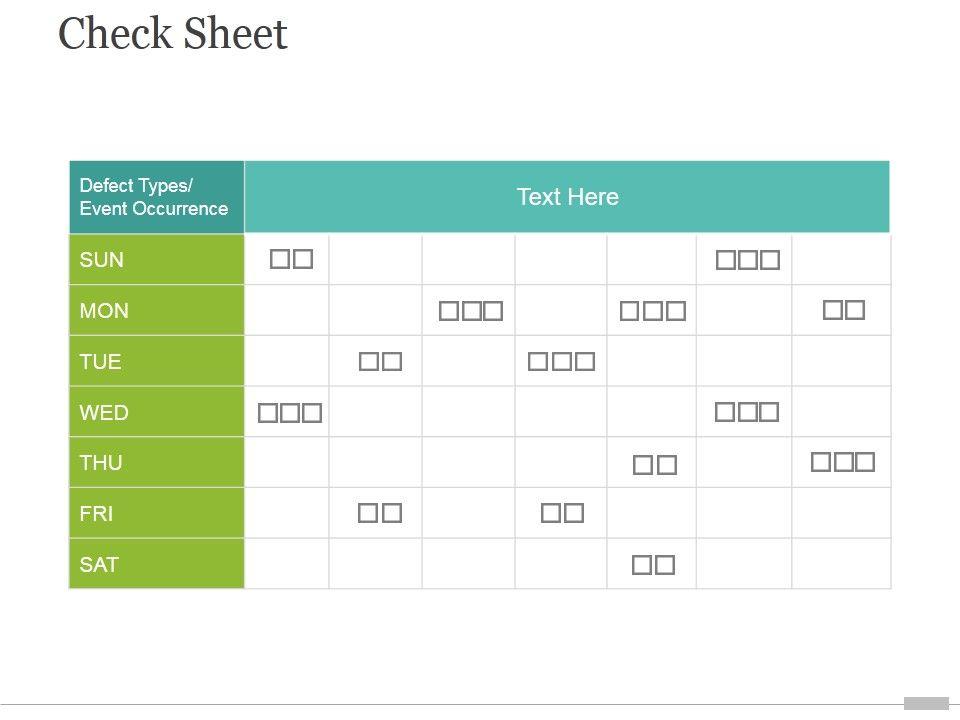
Task: Select the WED row label cell
Action: coord(156,412)
